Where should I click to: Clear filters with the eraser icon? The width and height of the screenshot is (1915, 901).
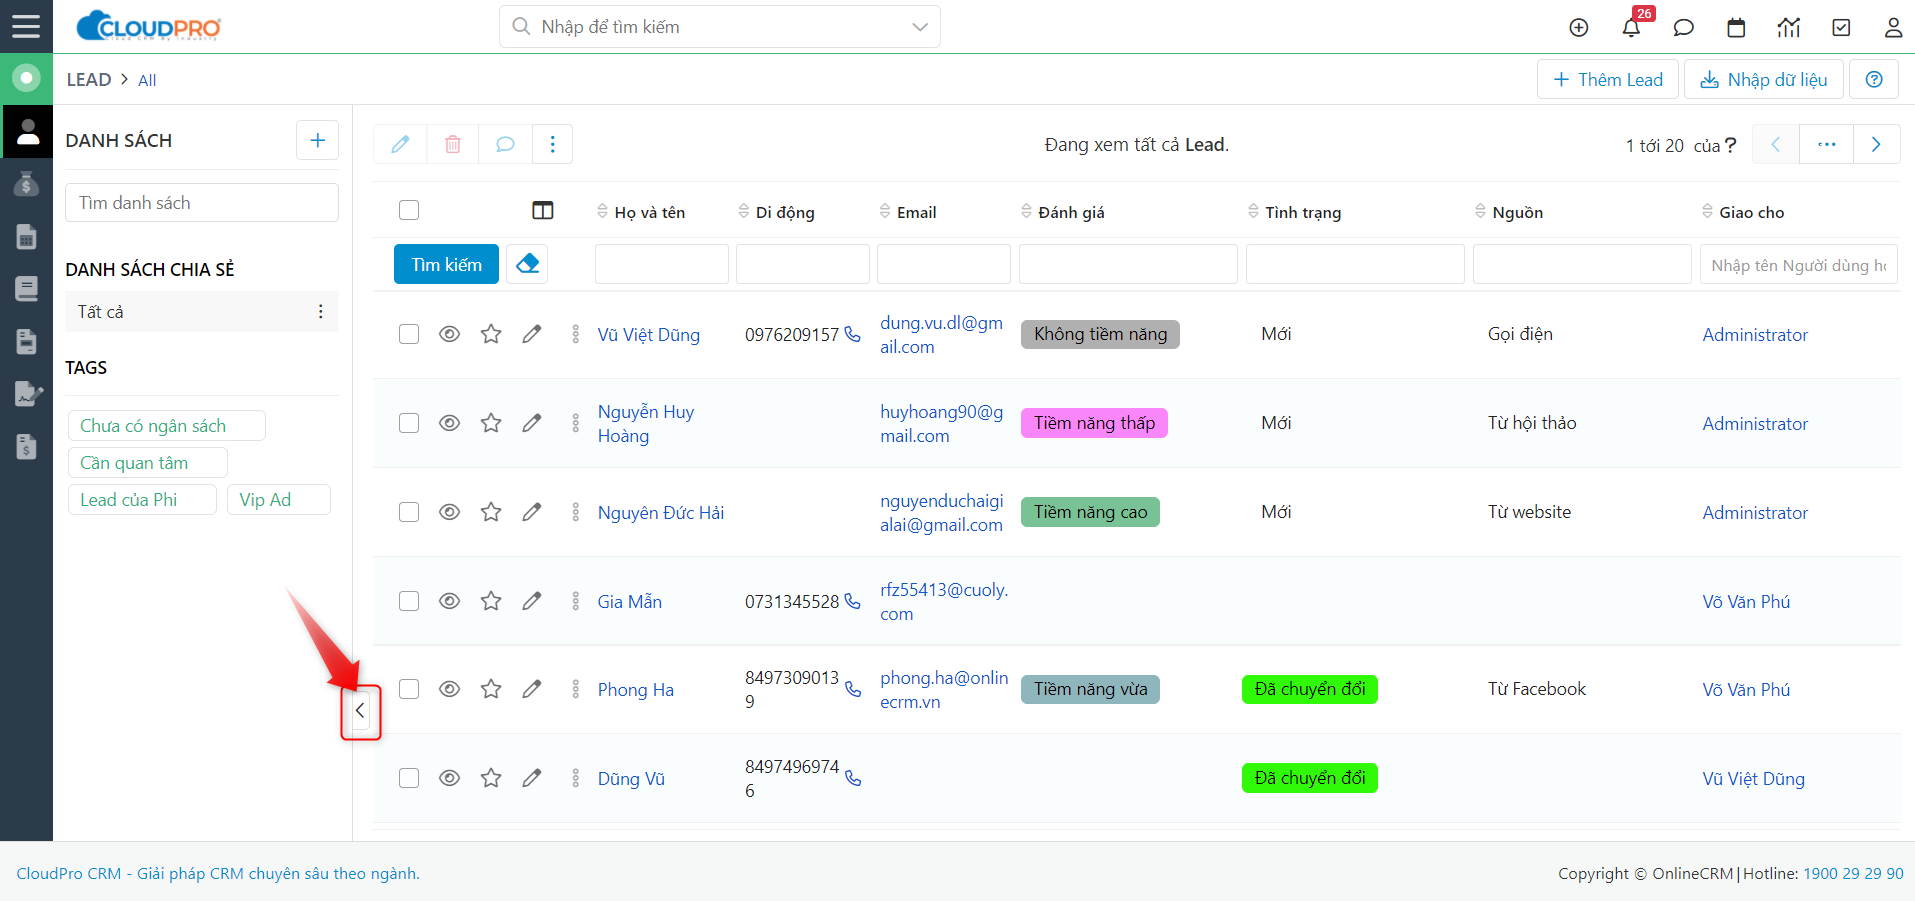coord(527,264)
